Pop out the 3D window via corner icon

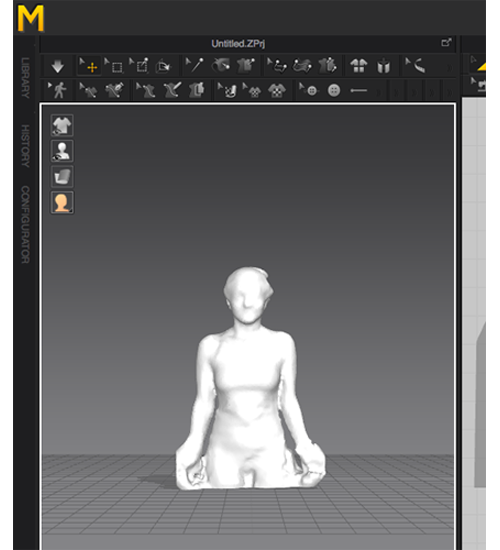tap(446, 42)
